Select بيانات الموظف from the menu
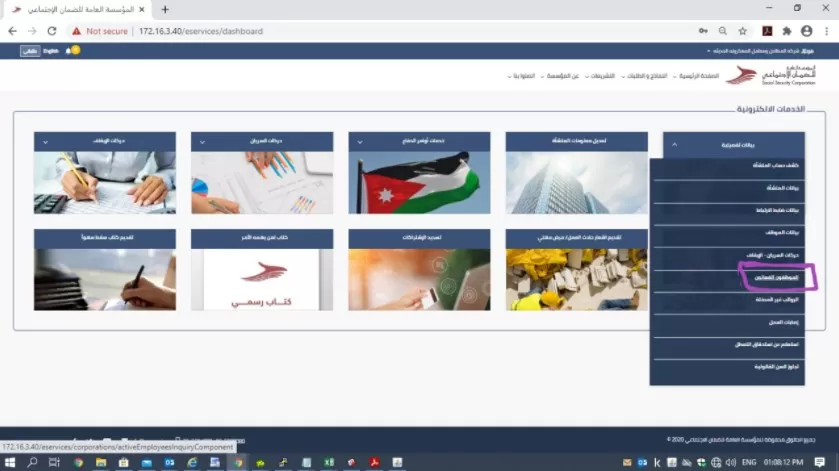Image resolution: width=839 pixels, height=471 pixels. (x=727, y=232)
